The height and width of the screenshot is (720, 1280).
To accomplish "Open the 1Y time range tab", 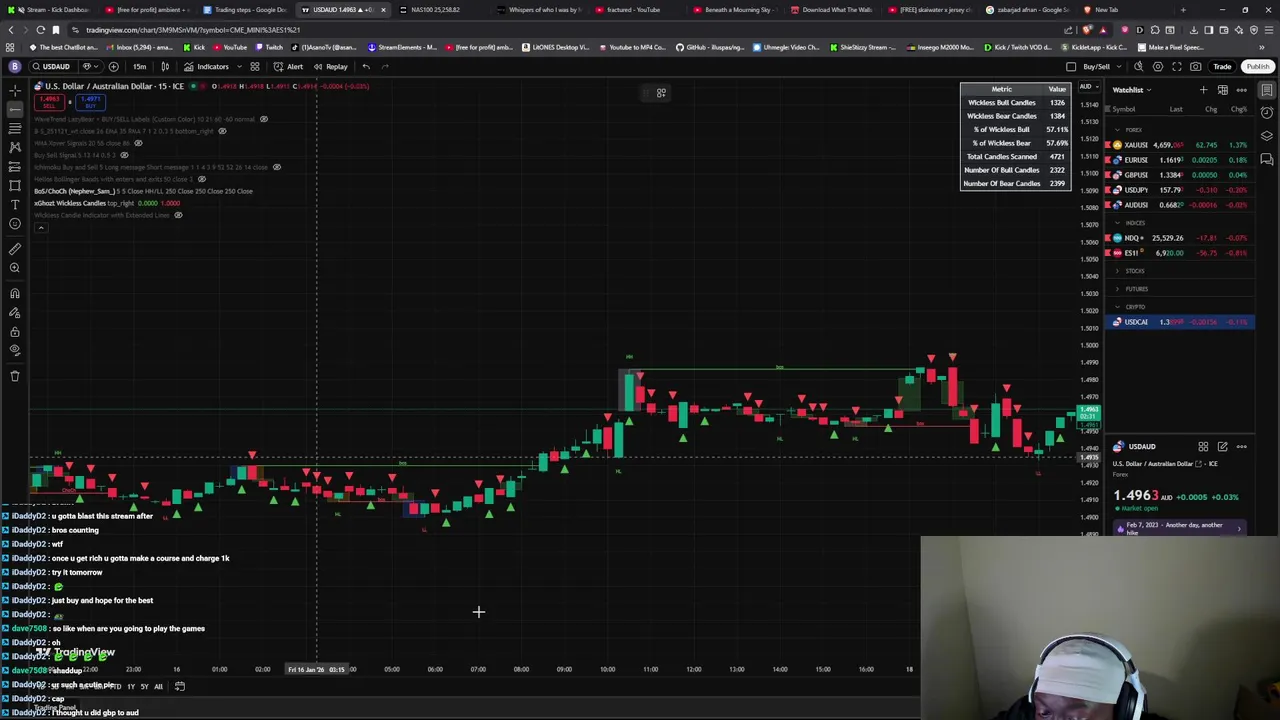I will tap(130, 687).
